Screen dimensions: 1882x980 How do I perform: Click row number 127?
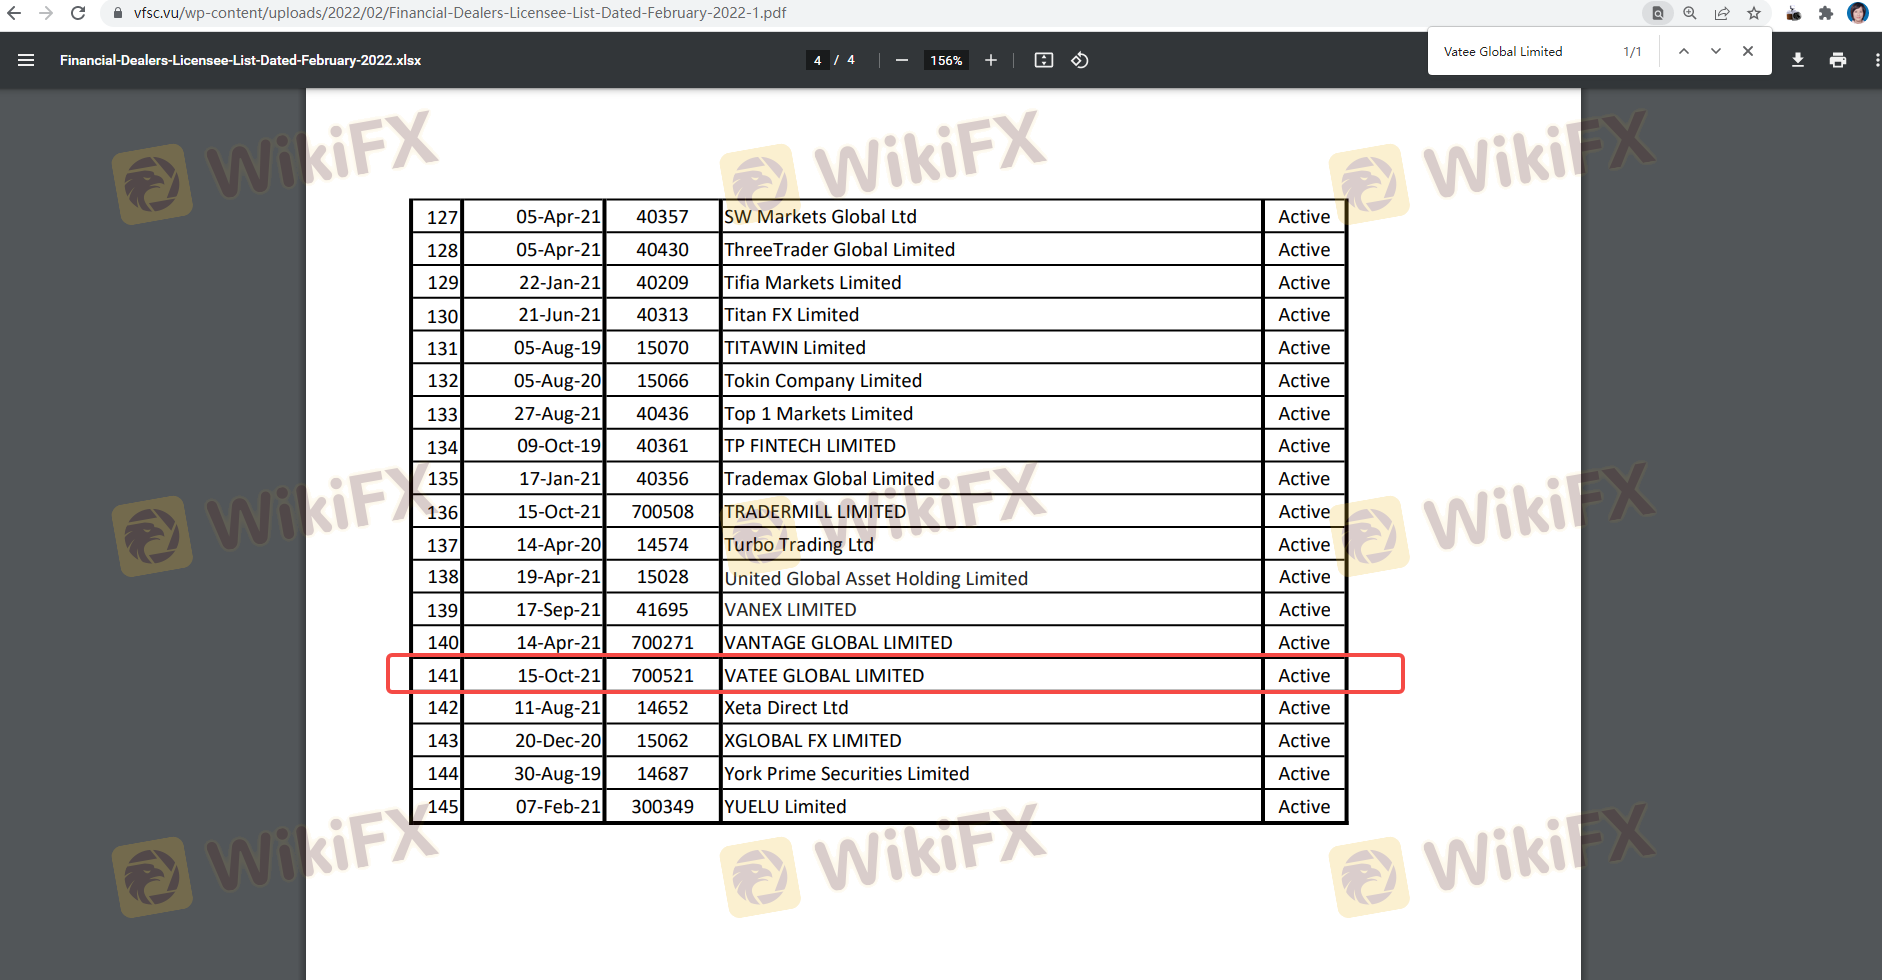pos(442,218)
